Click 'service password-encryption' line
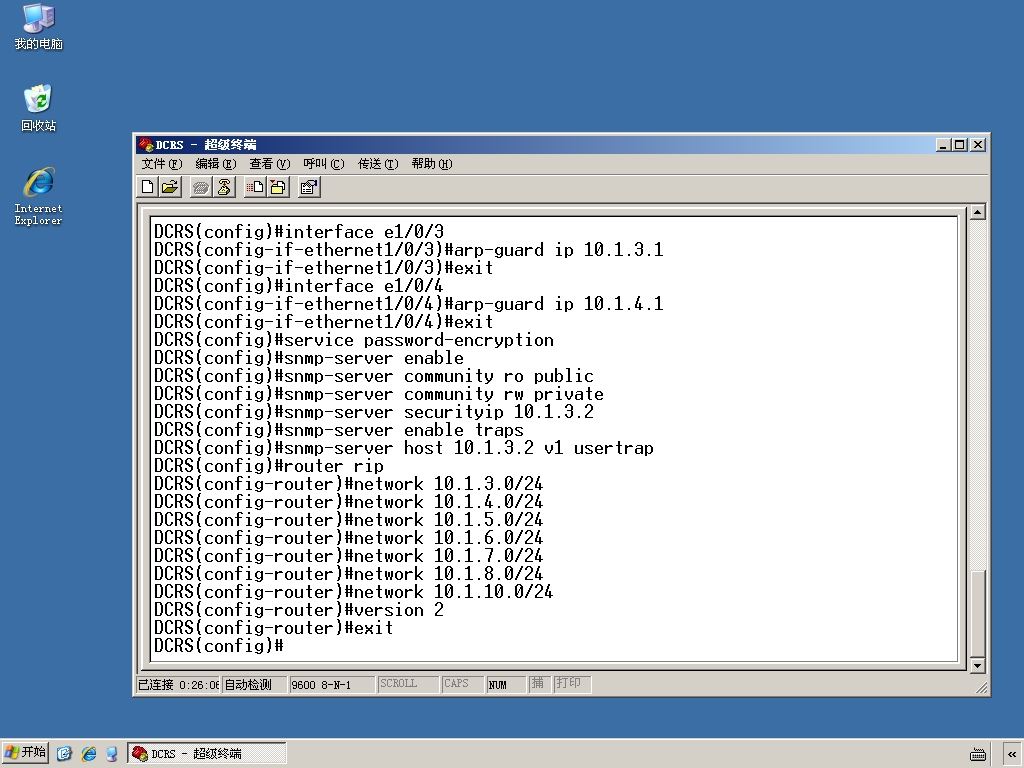Image resolution: width=1024 pixels, height=768 pixels. [353, 340]
